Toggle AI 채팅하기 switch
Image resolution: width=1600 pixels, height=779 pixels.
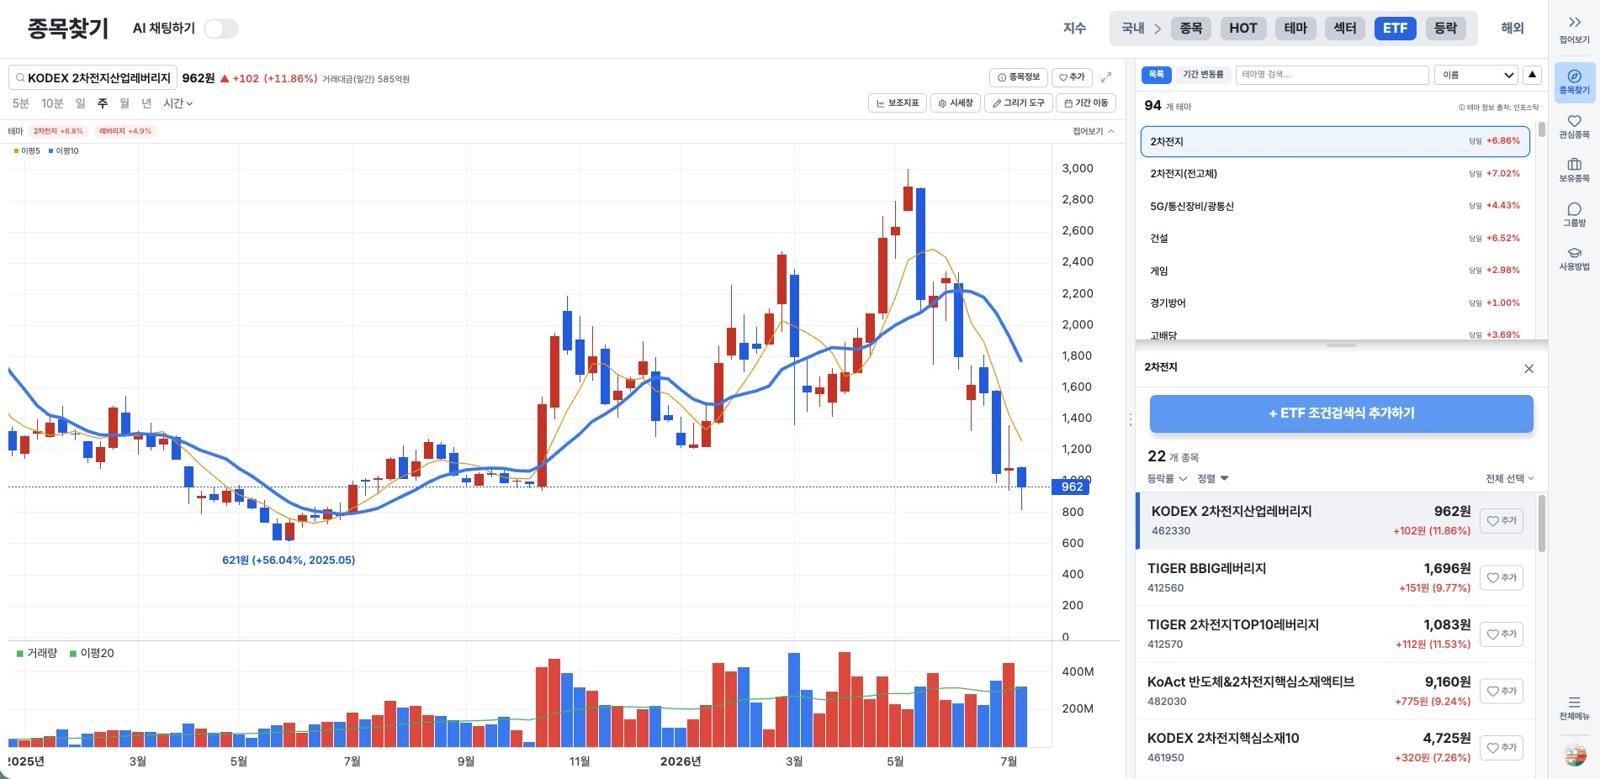pyautogui.click(x=221, y=29)
